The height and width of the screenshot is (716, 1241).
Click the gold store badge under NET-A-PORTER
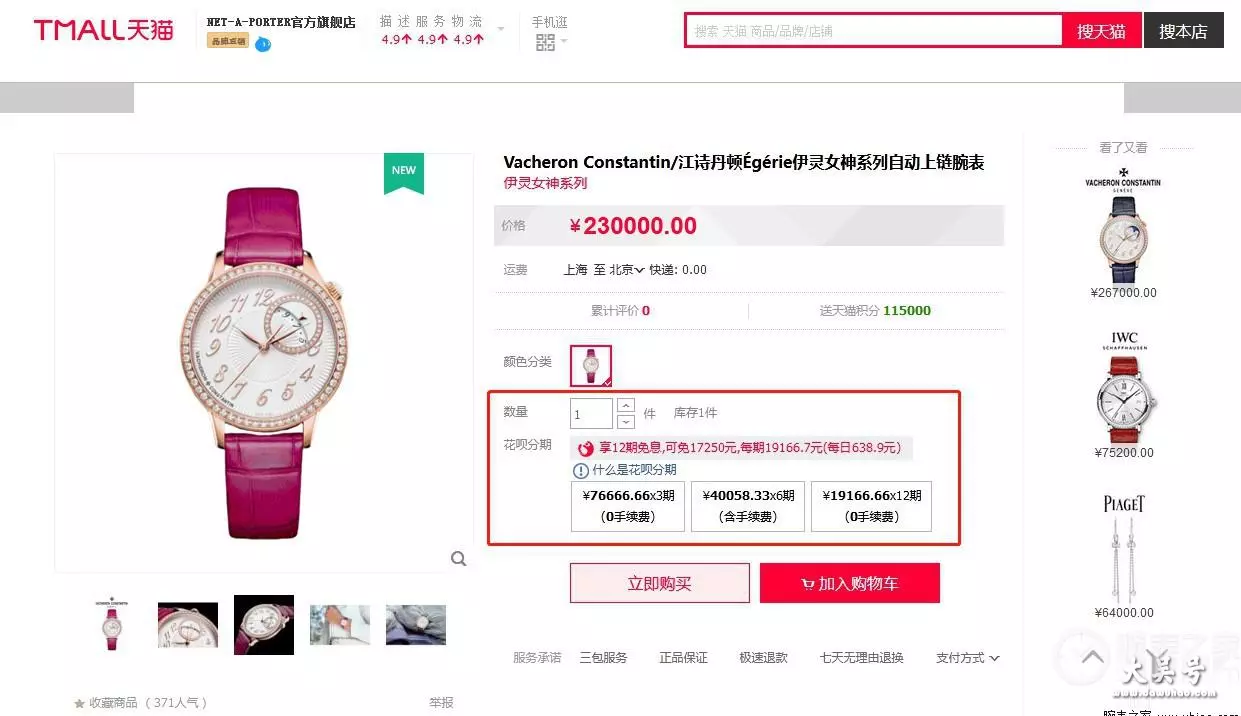tap(227, 41)
